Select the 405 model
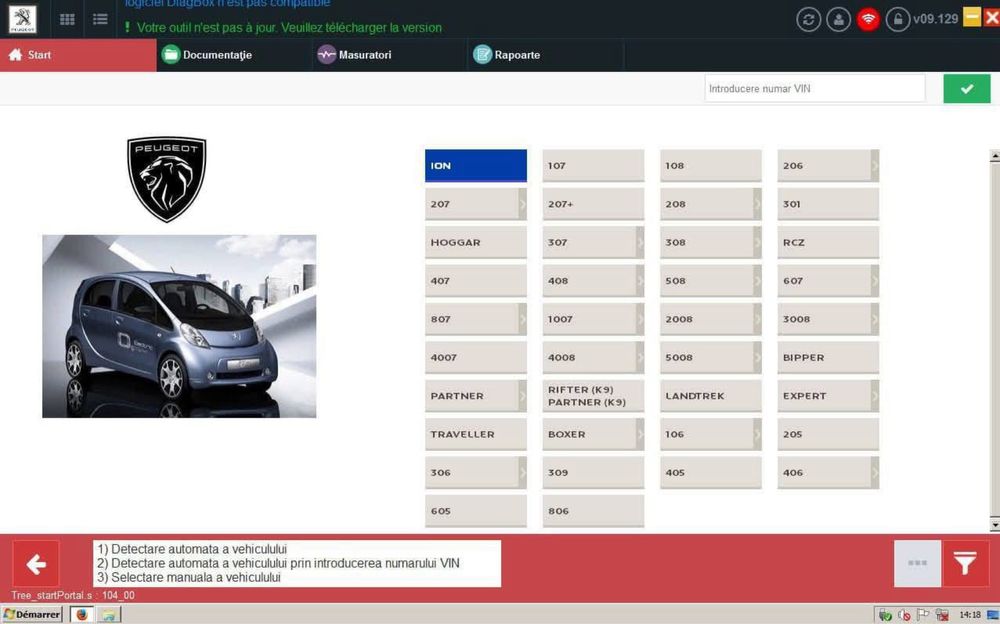This screenshot has width=1000, height=624. click(x=710, y=473)
